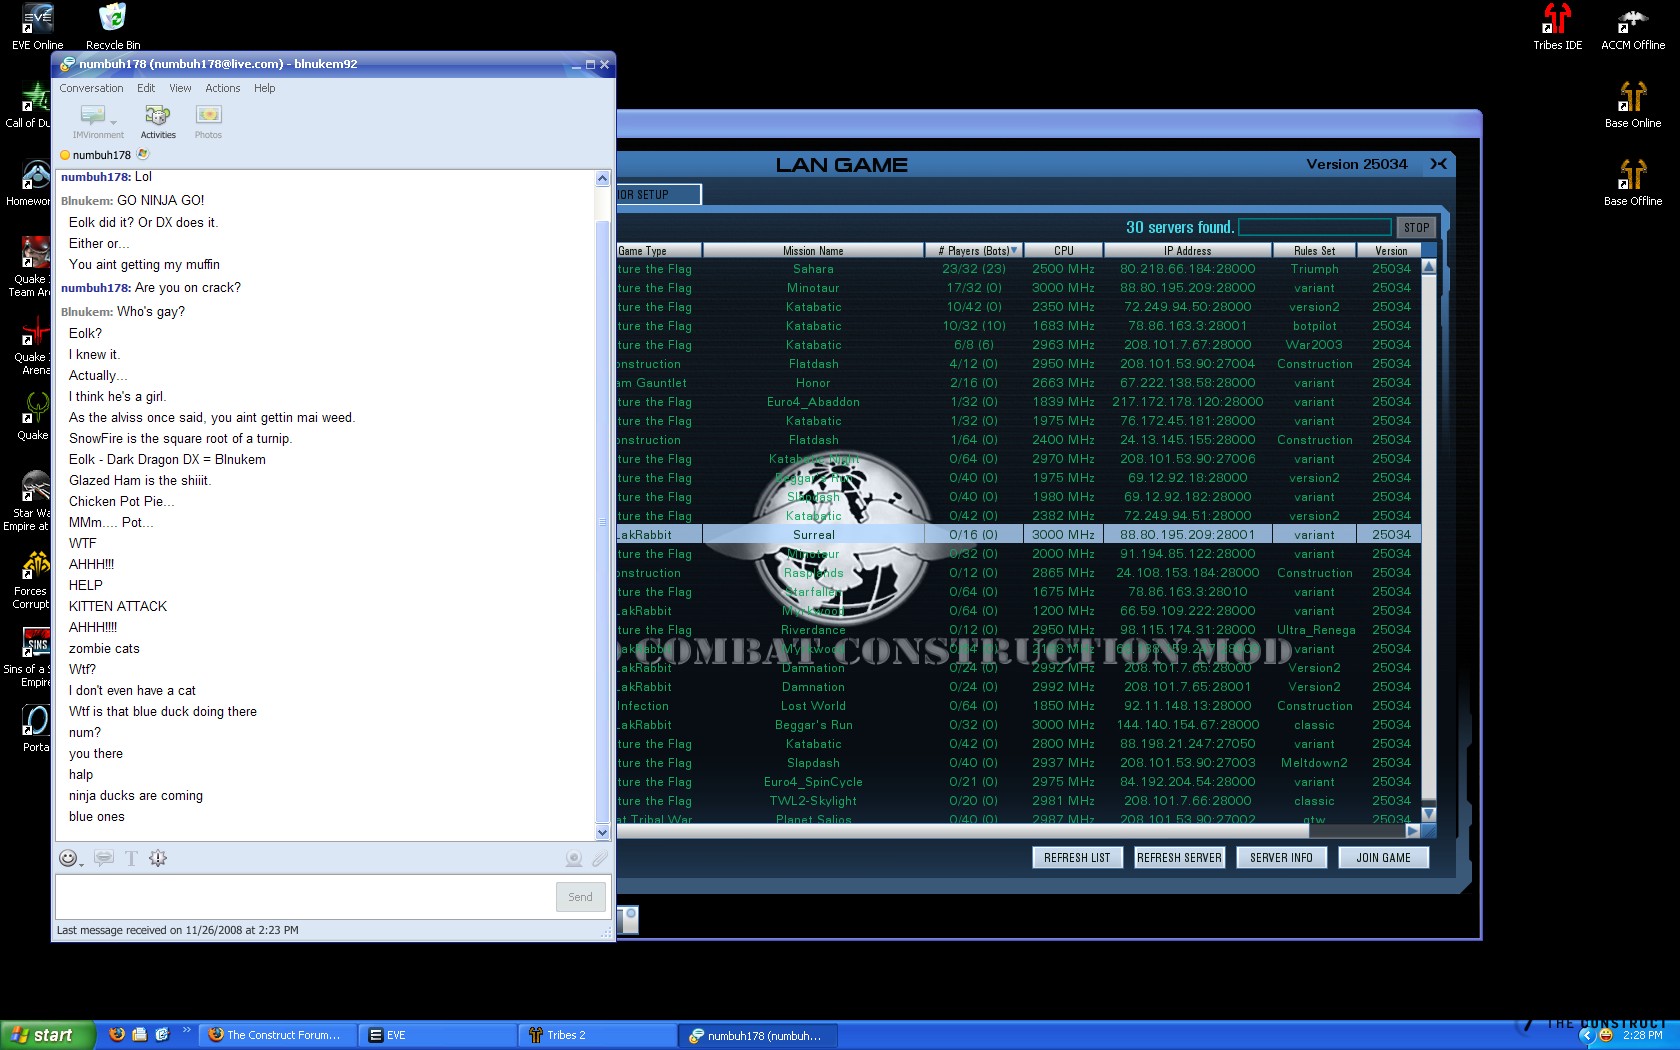Select the Forces of Corruption desktop icon

tap(32, 580)
